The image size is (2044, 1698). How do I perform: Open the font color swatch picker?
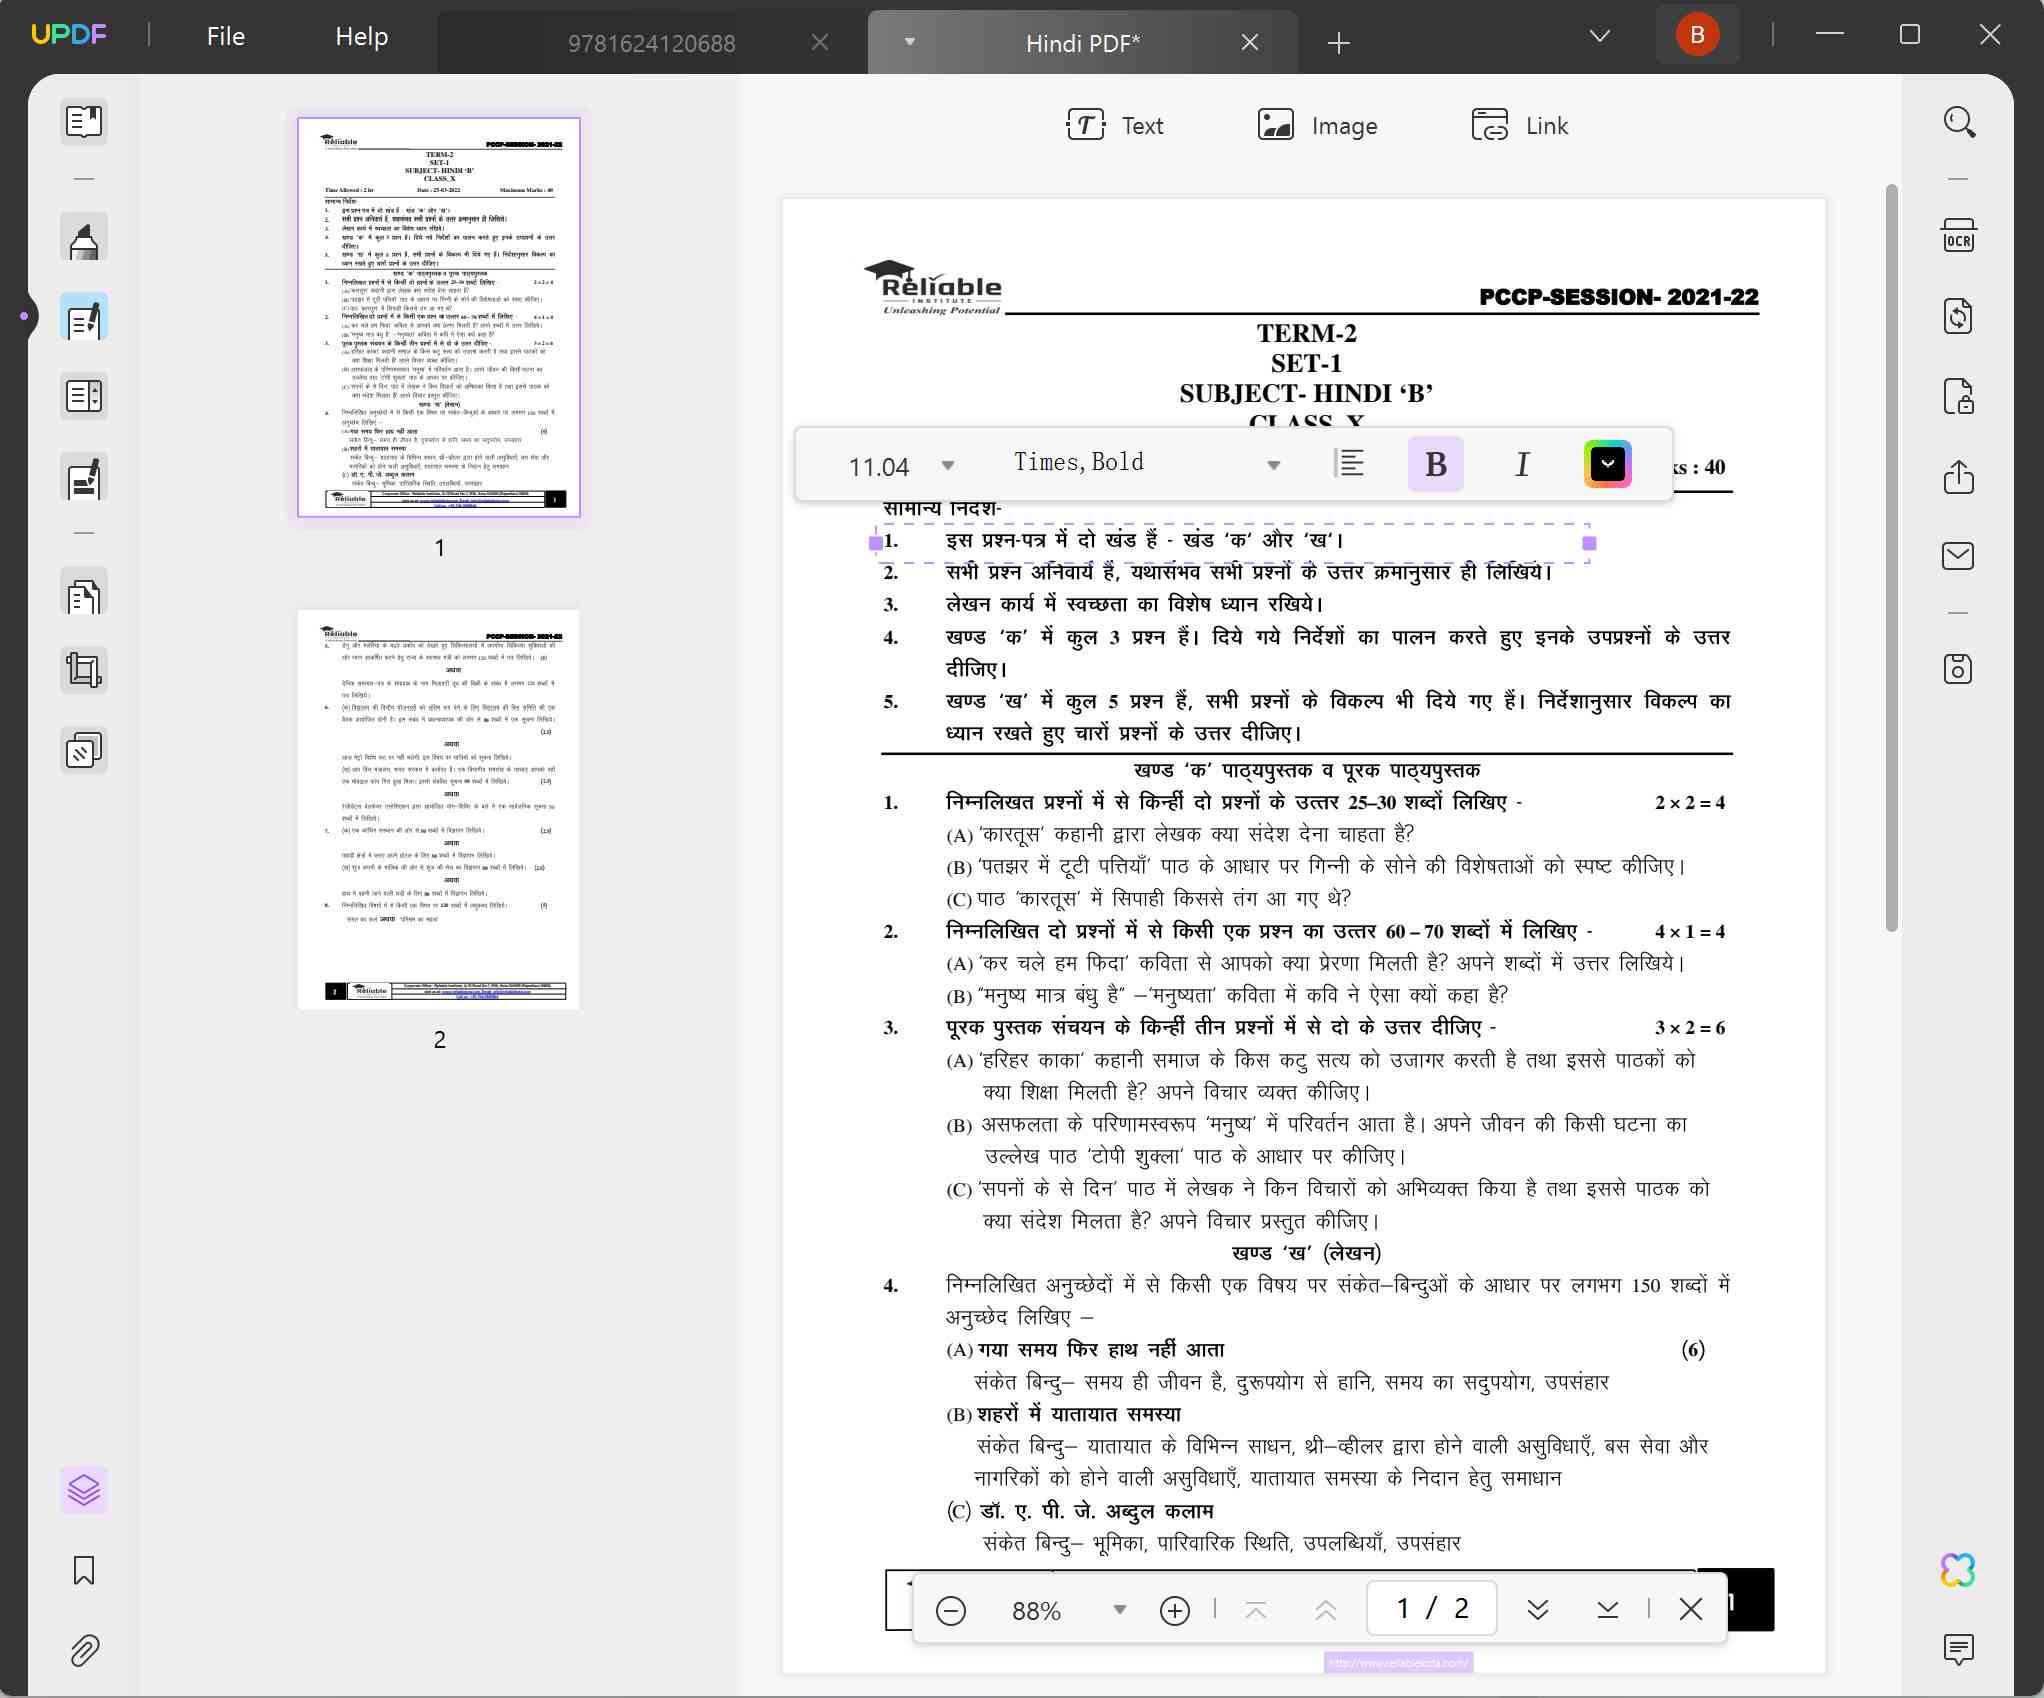point(1607,463)
